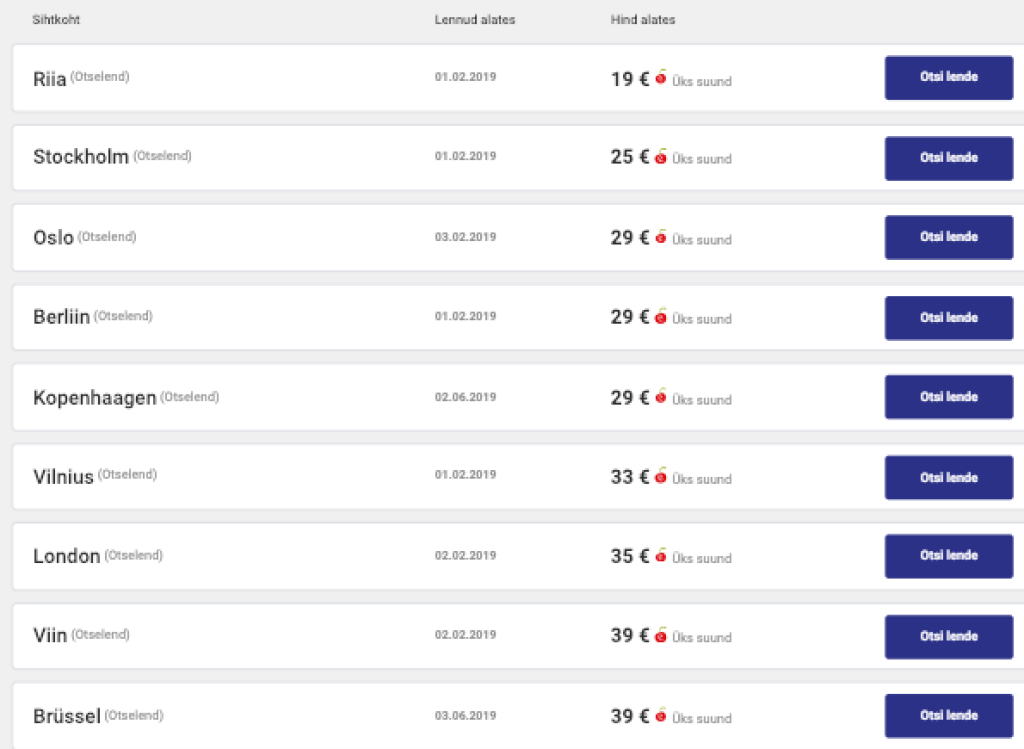
Task: Click the Sihtkoht column header
Action: pos(56,20)
